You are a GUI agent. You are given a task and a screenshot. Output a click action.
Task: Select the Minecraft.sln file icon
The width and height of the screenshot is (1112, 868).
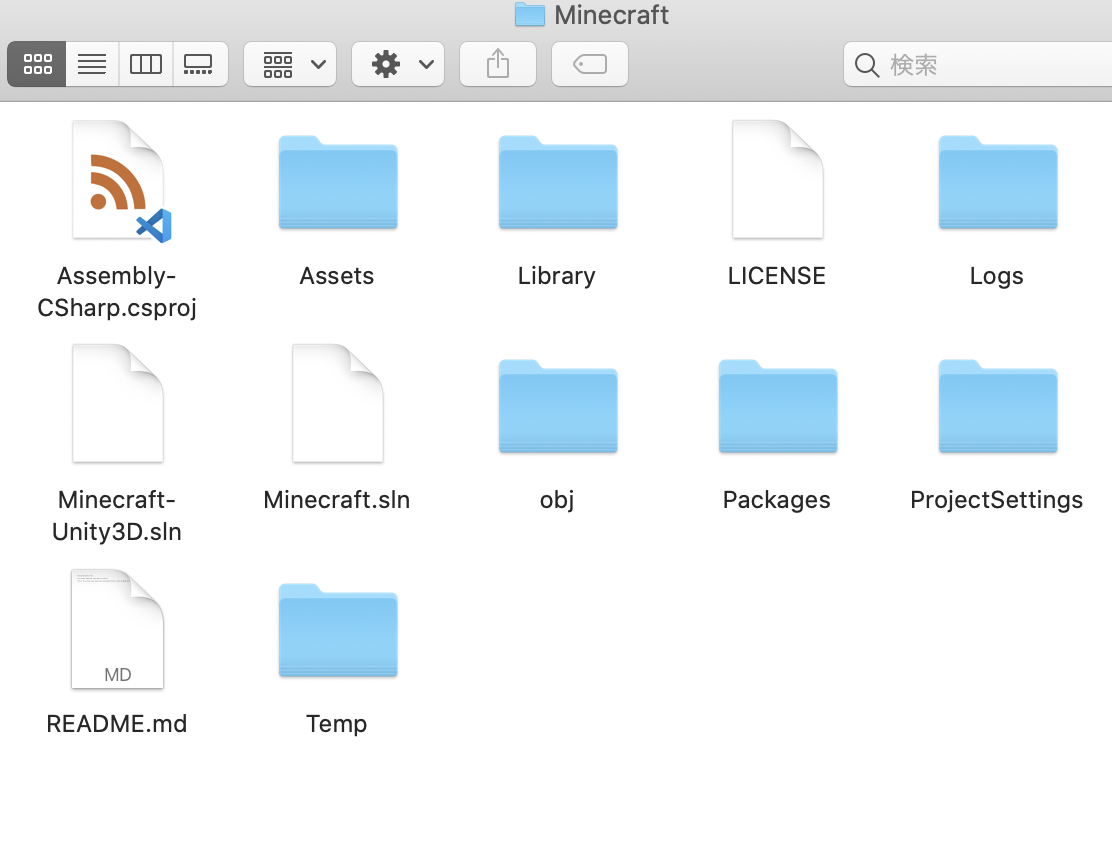tap(338, 404)
